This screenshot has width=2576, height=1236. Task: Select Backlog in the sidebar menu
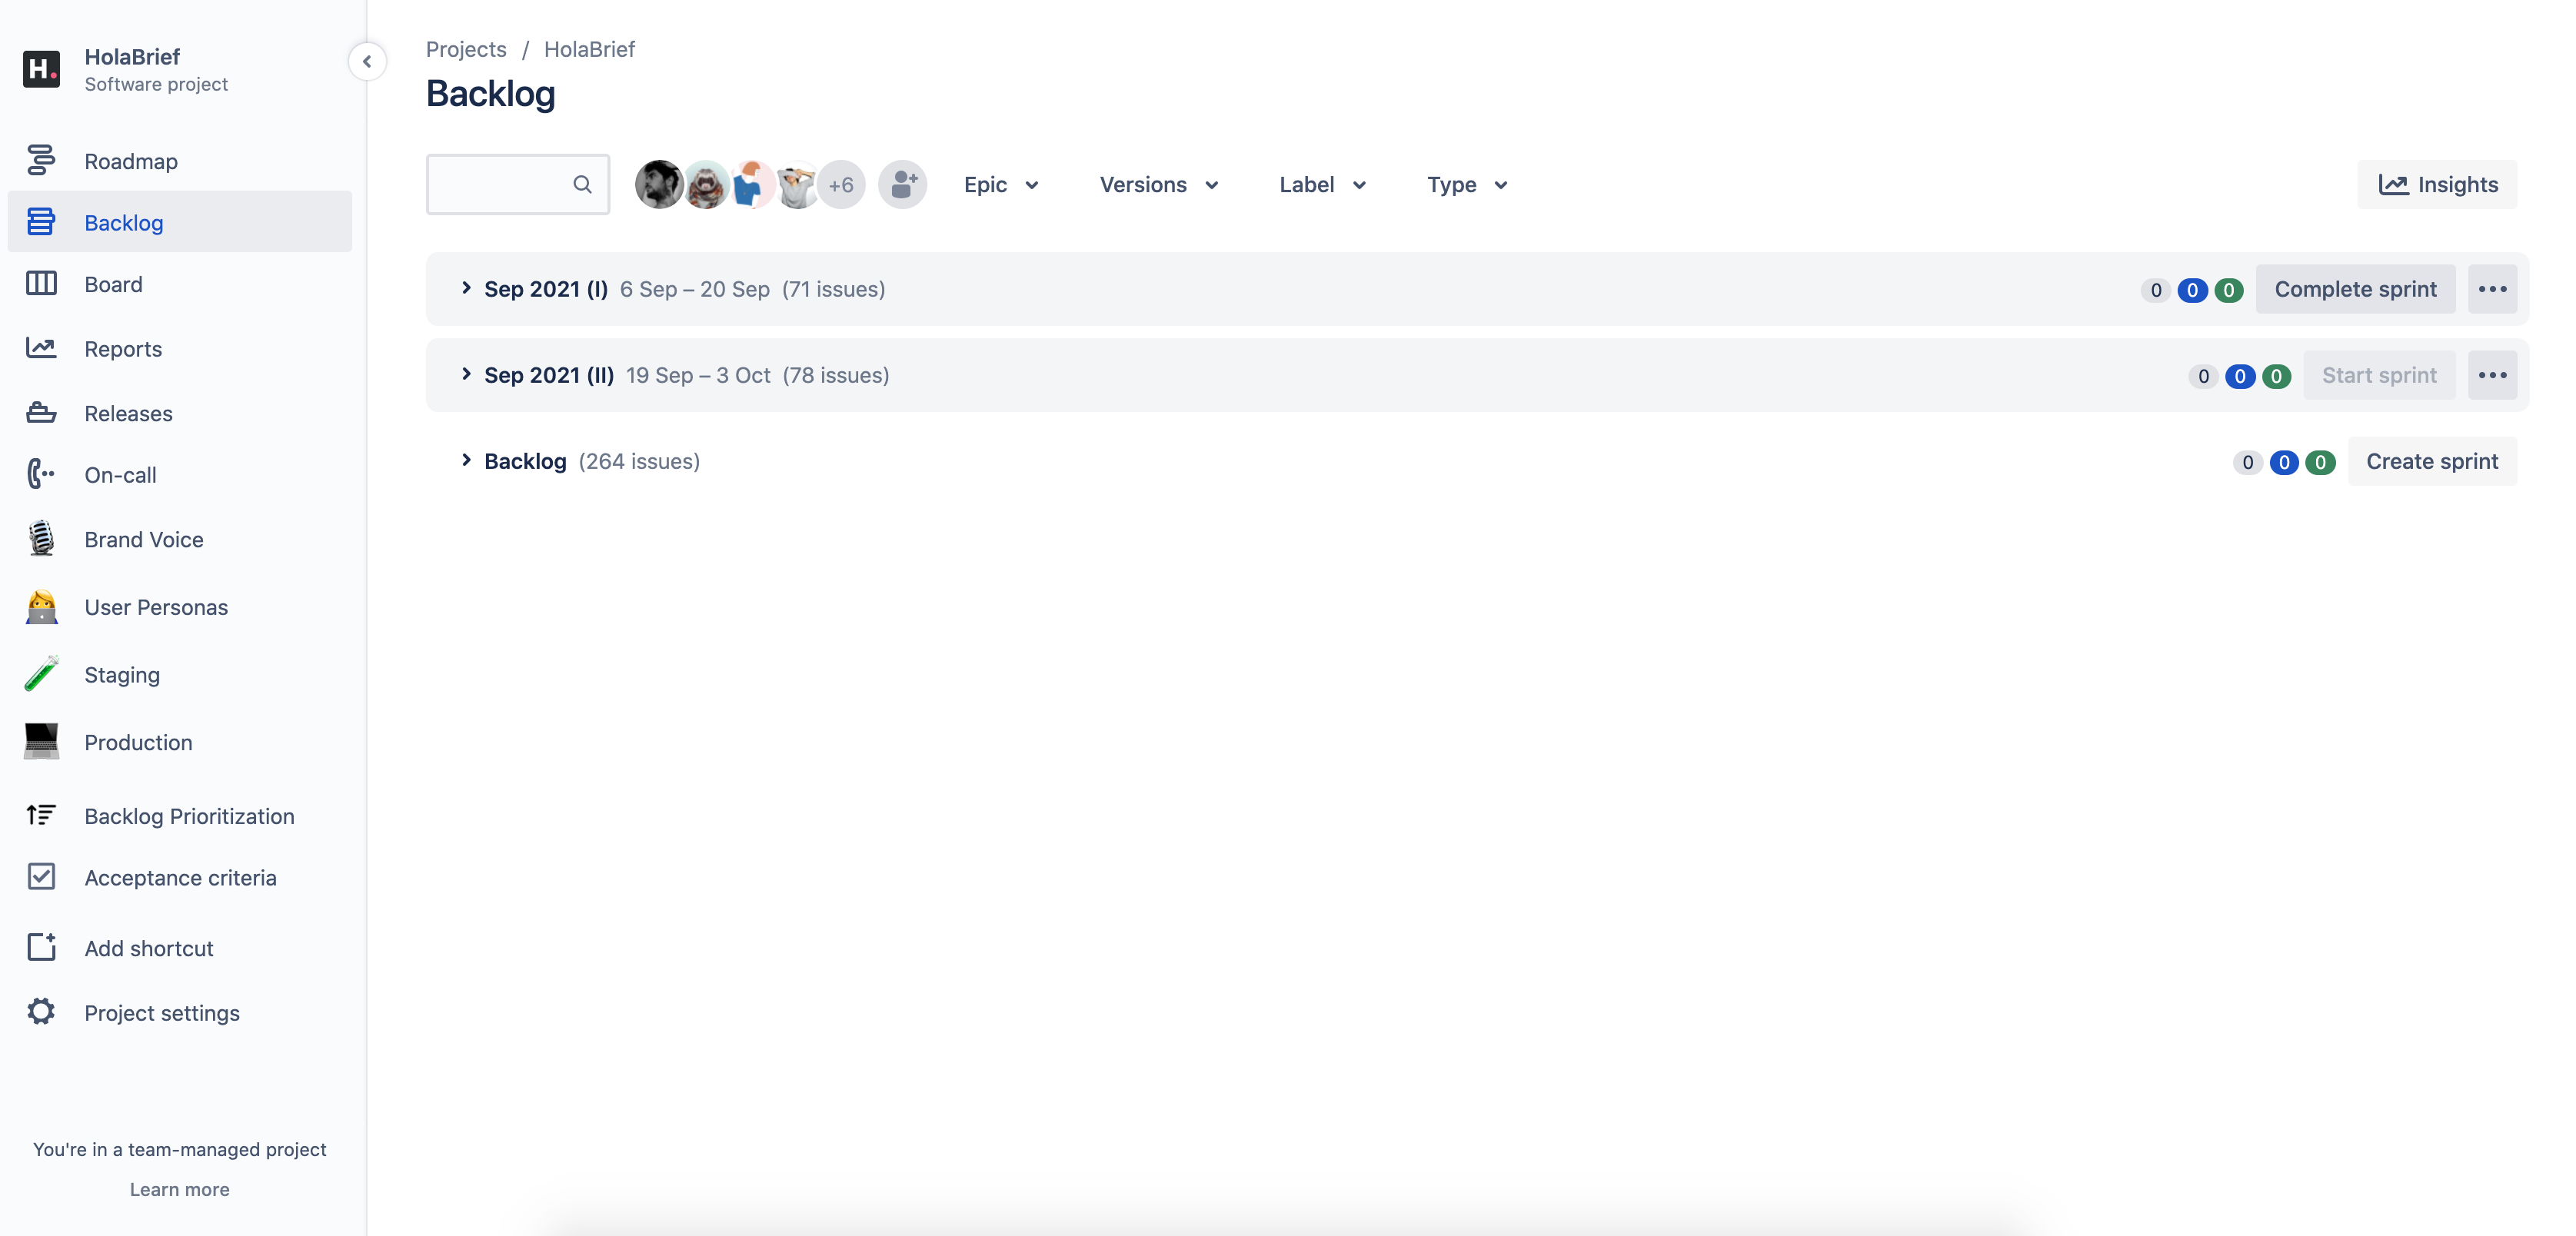[x=180, y=222]
